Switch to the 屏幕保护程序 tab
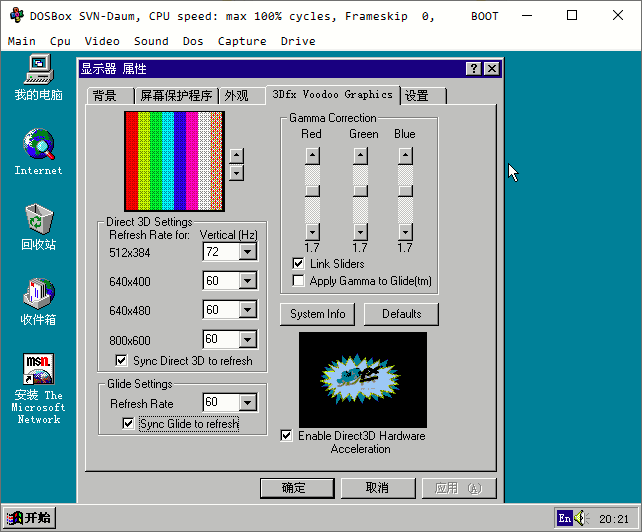642x532 pixels. (x=176, y=96)
